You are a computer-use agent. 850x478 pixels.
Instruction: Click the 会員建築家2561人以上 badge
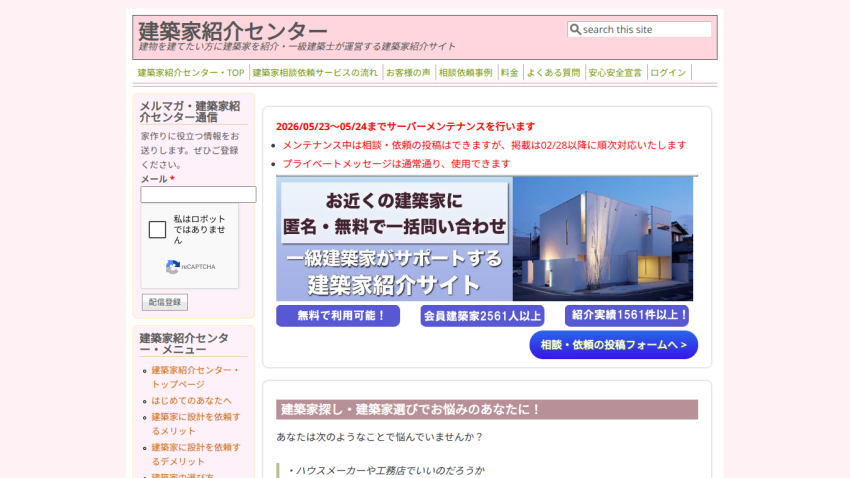click(x=482, y=315)
